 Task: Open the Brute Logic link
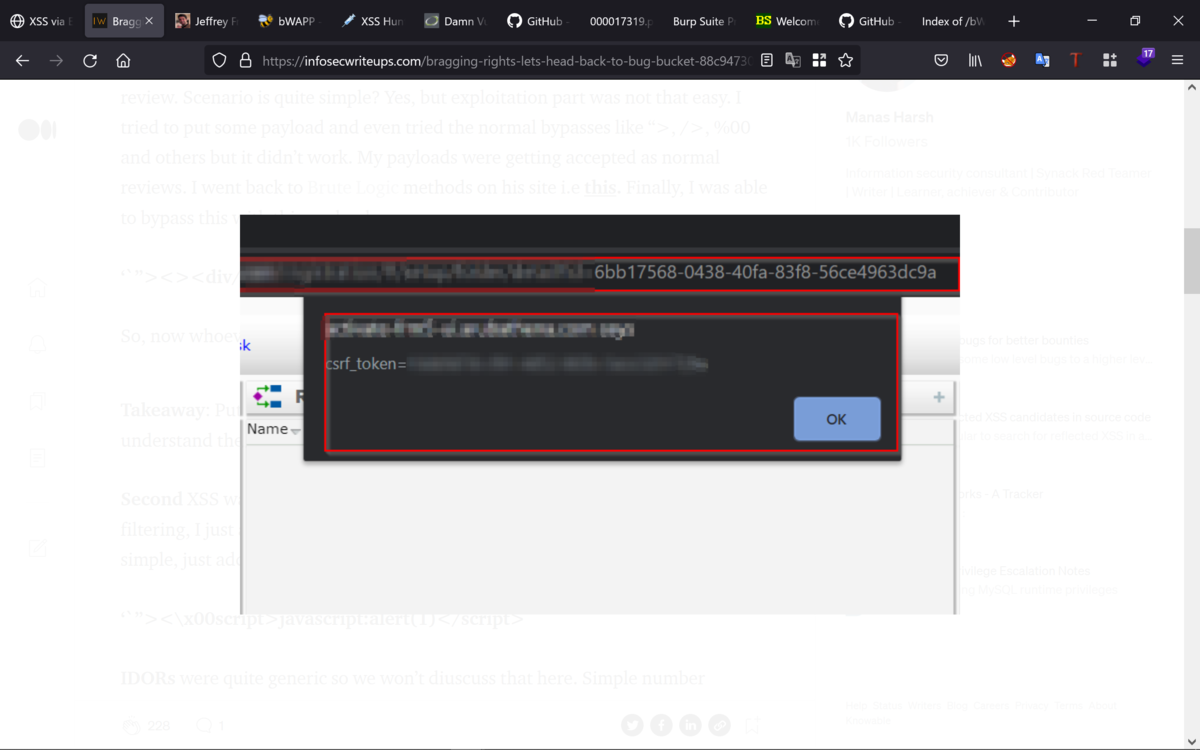click(x=352, y=187)
